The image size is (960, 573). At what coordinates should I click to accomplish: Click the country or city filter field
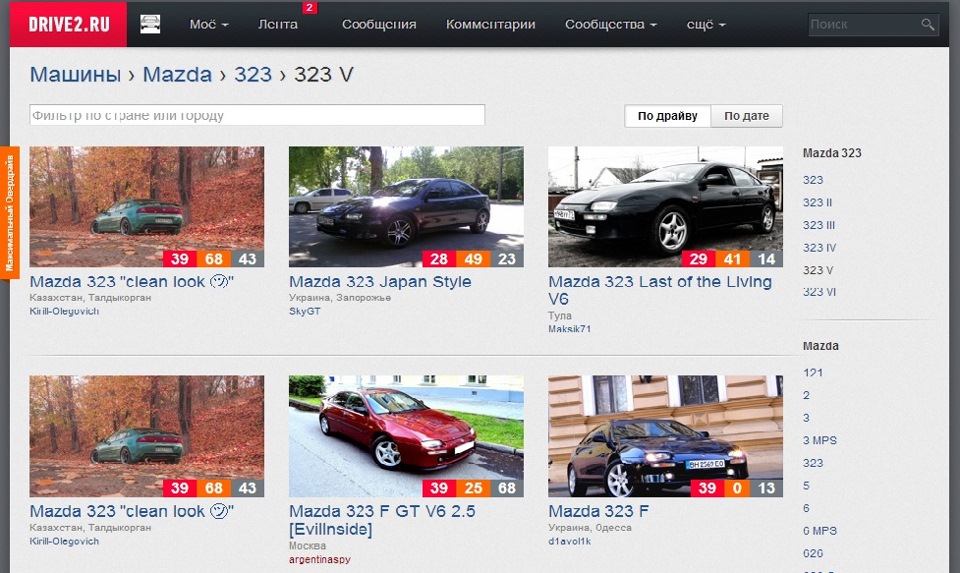pos(257,115)
